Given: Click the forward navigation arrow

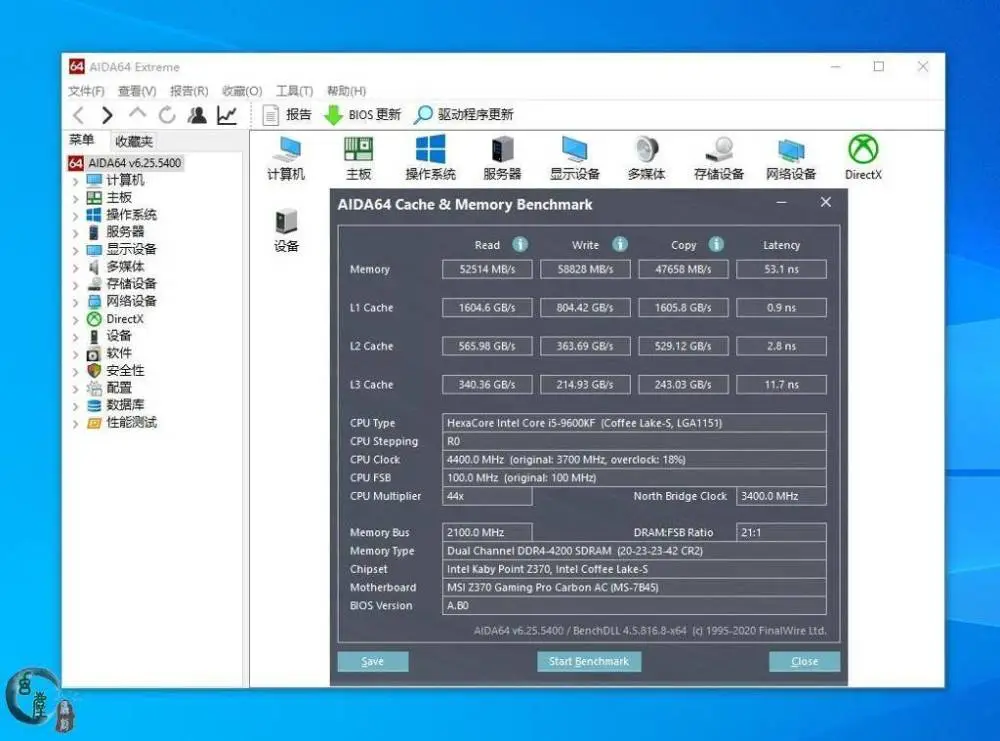Looking at the screenshot, I should pyautogui.click(x=107, y=115).
